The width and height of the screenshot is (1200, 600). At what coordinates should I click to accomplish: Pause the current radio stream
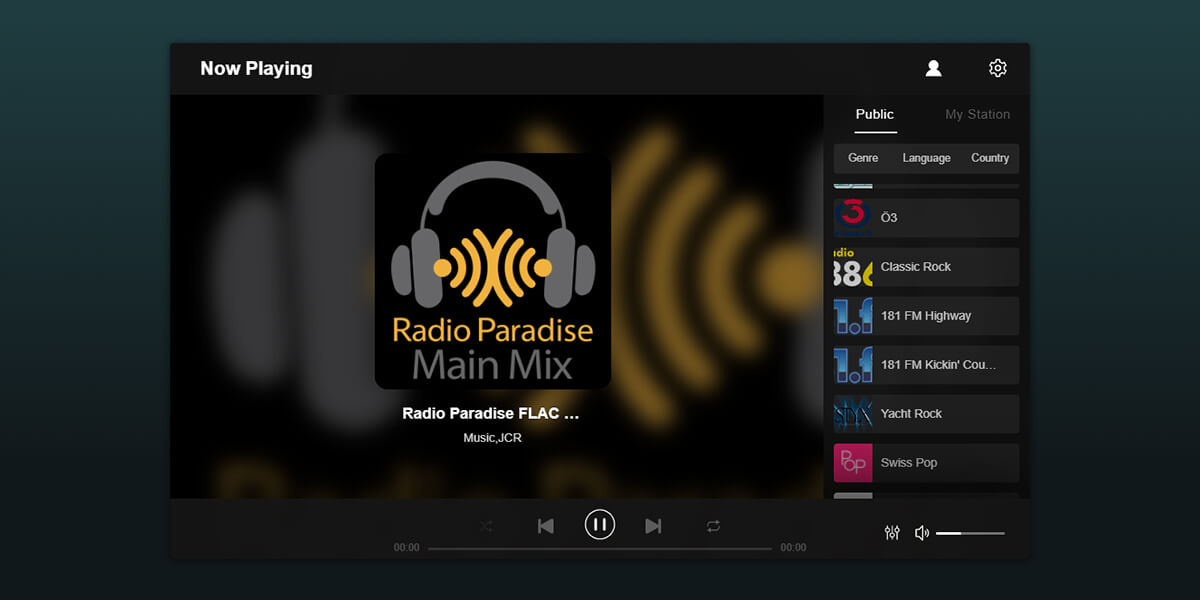coord(600,524)
